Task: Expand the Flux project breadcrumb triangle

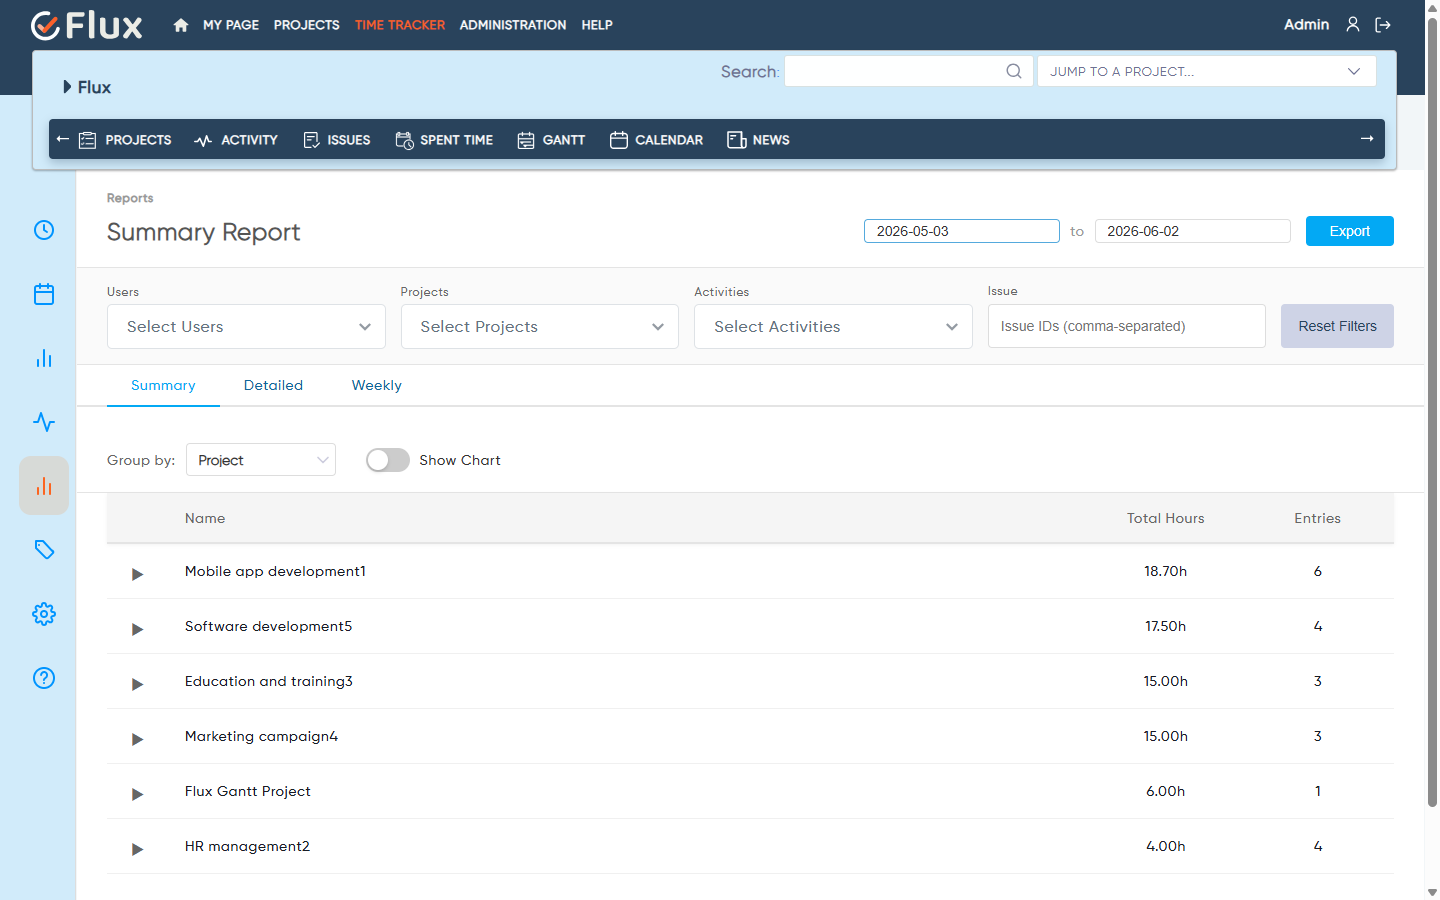Action: pyautogui.click(x=67, y=87)
